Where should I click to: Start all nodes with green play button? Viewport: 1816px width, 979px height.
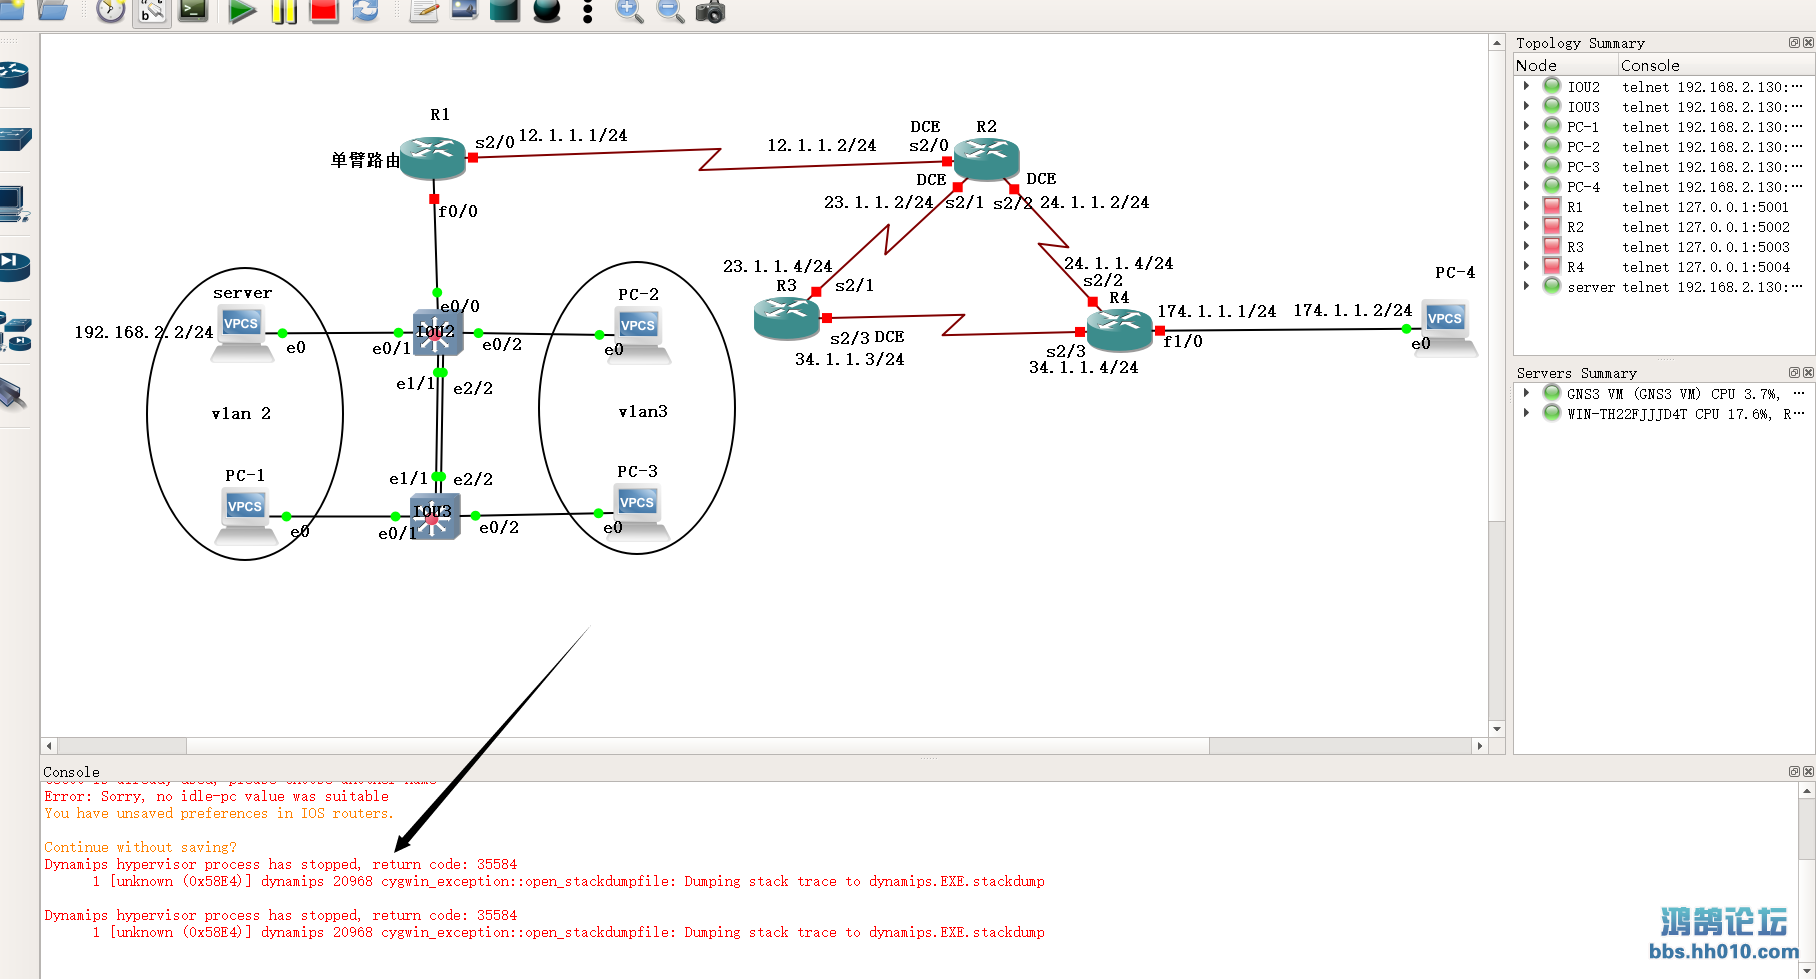point(241,11)
